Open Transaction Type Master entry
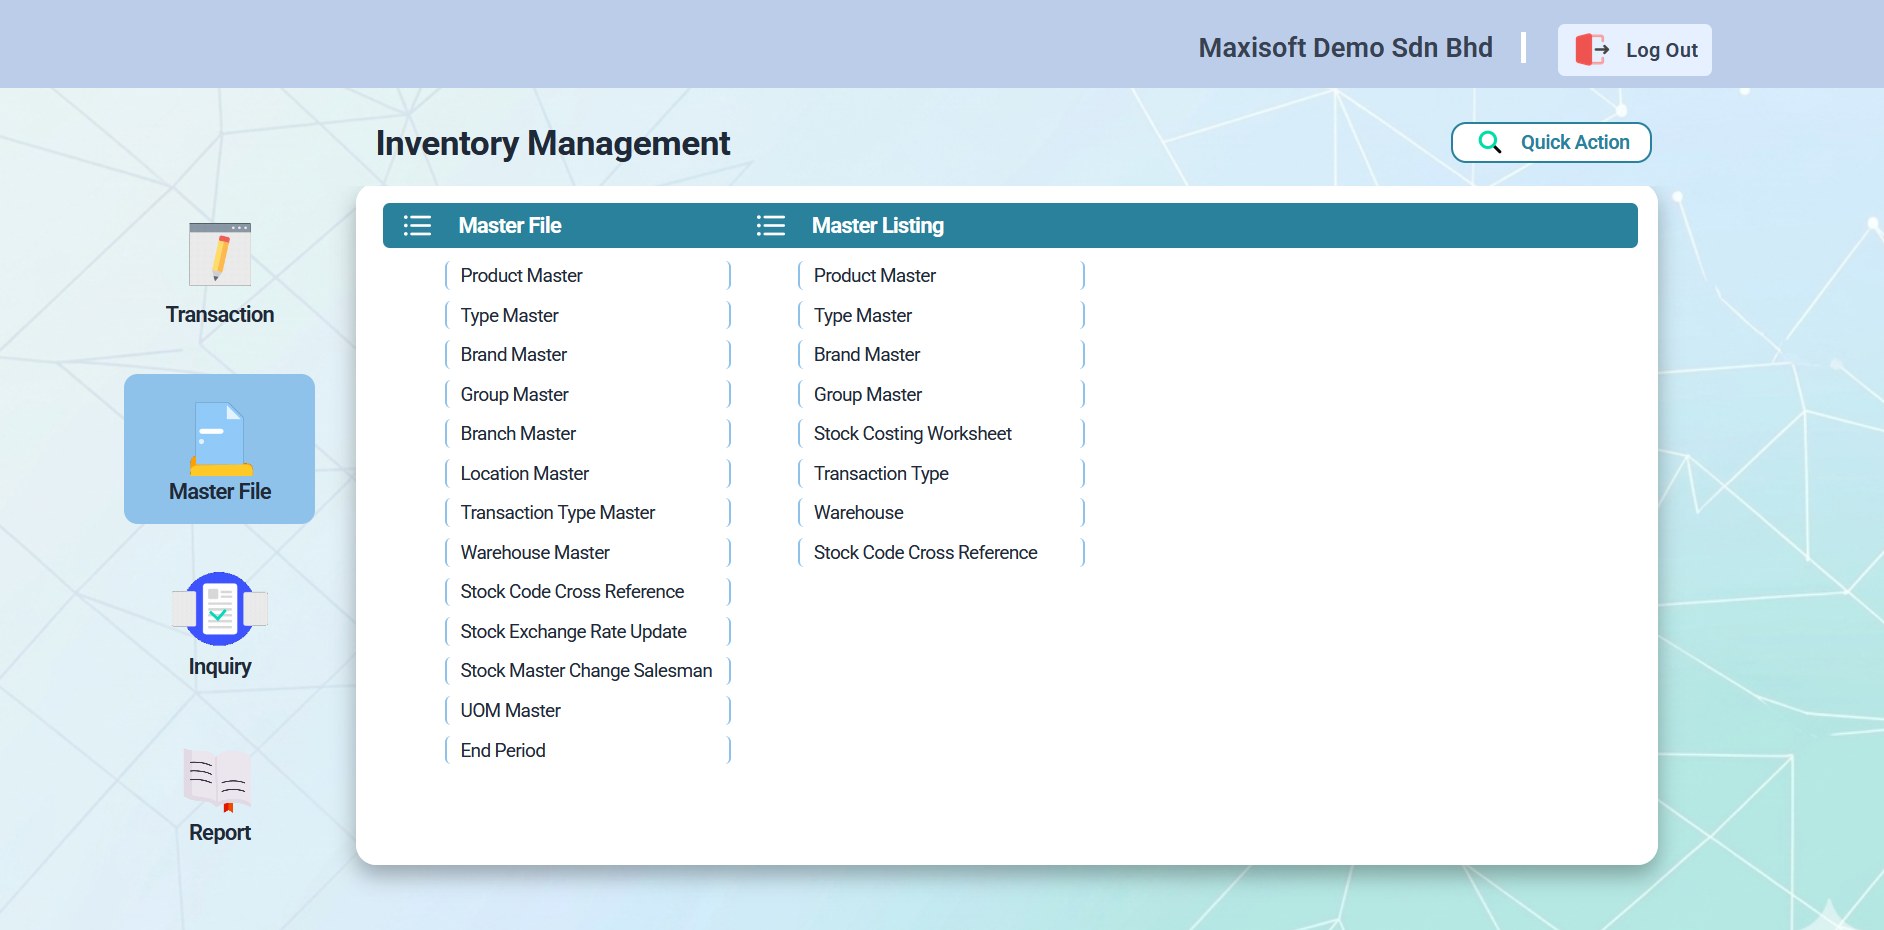 (x=588, y=512)
